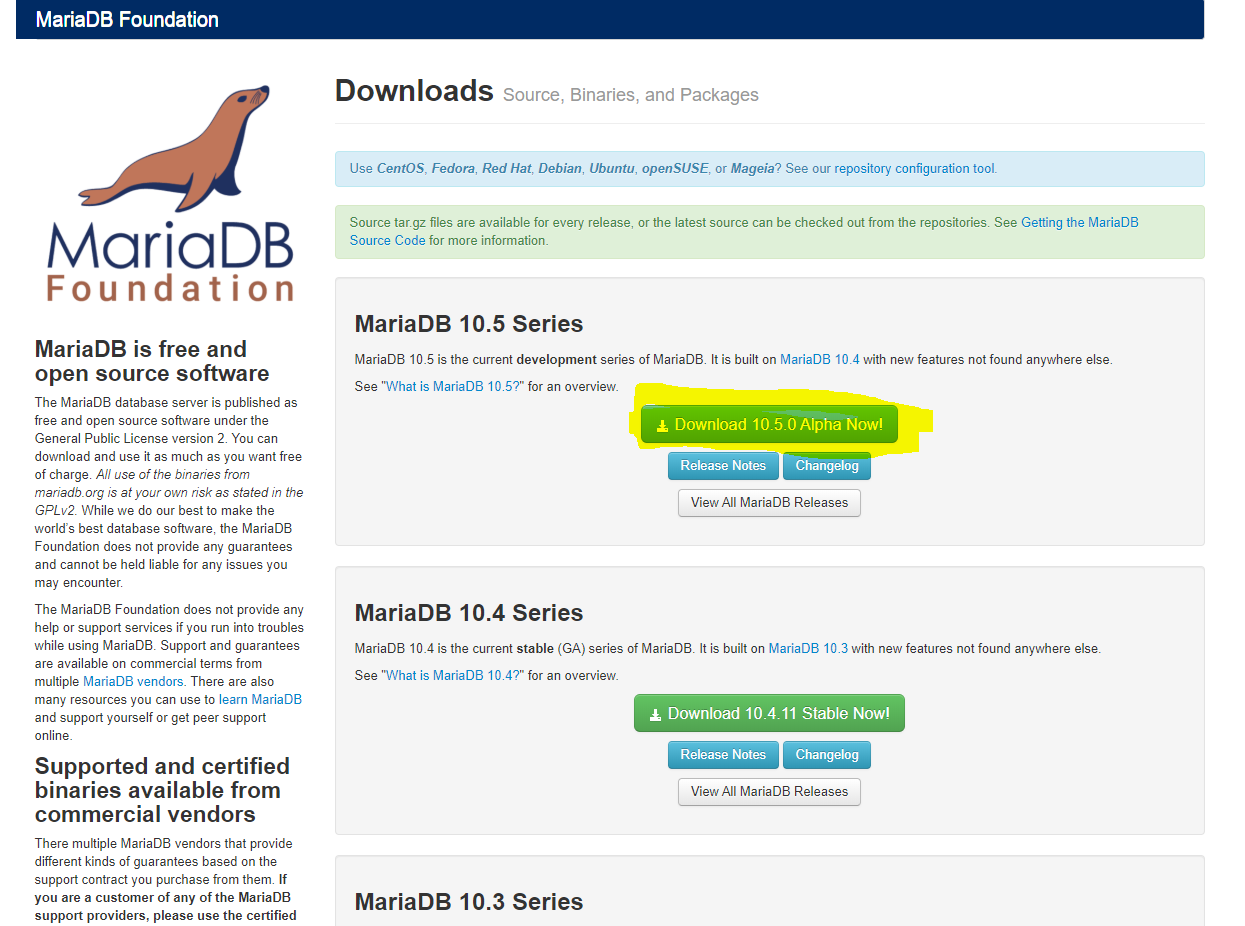Follow the MariaDB 10.3 link in 10.4 description
Viewport: 1245px width, 926px height.
click(x=808, y=648)
